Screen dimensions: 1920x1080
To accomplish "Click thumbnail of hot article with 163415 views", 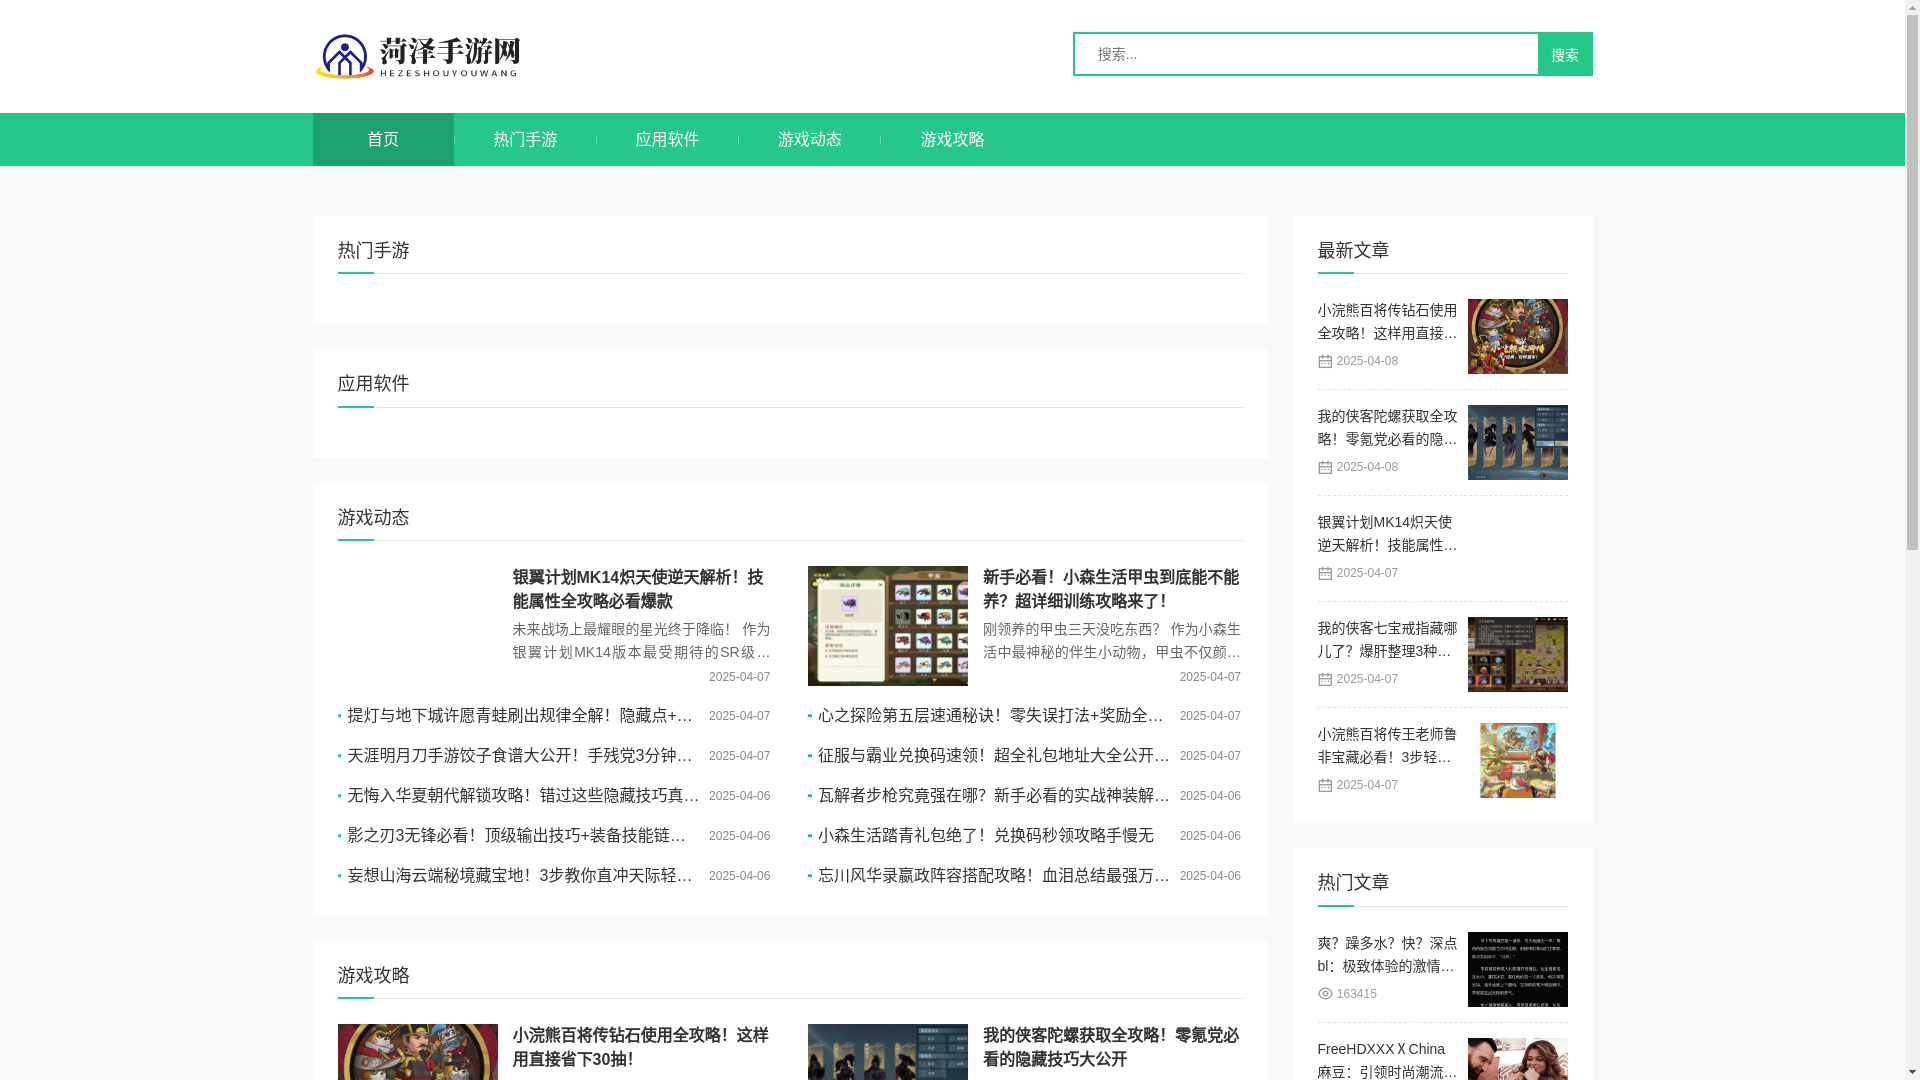I will point(1517,969).
